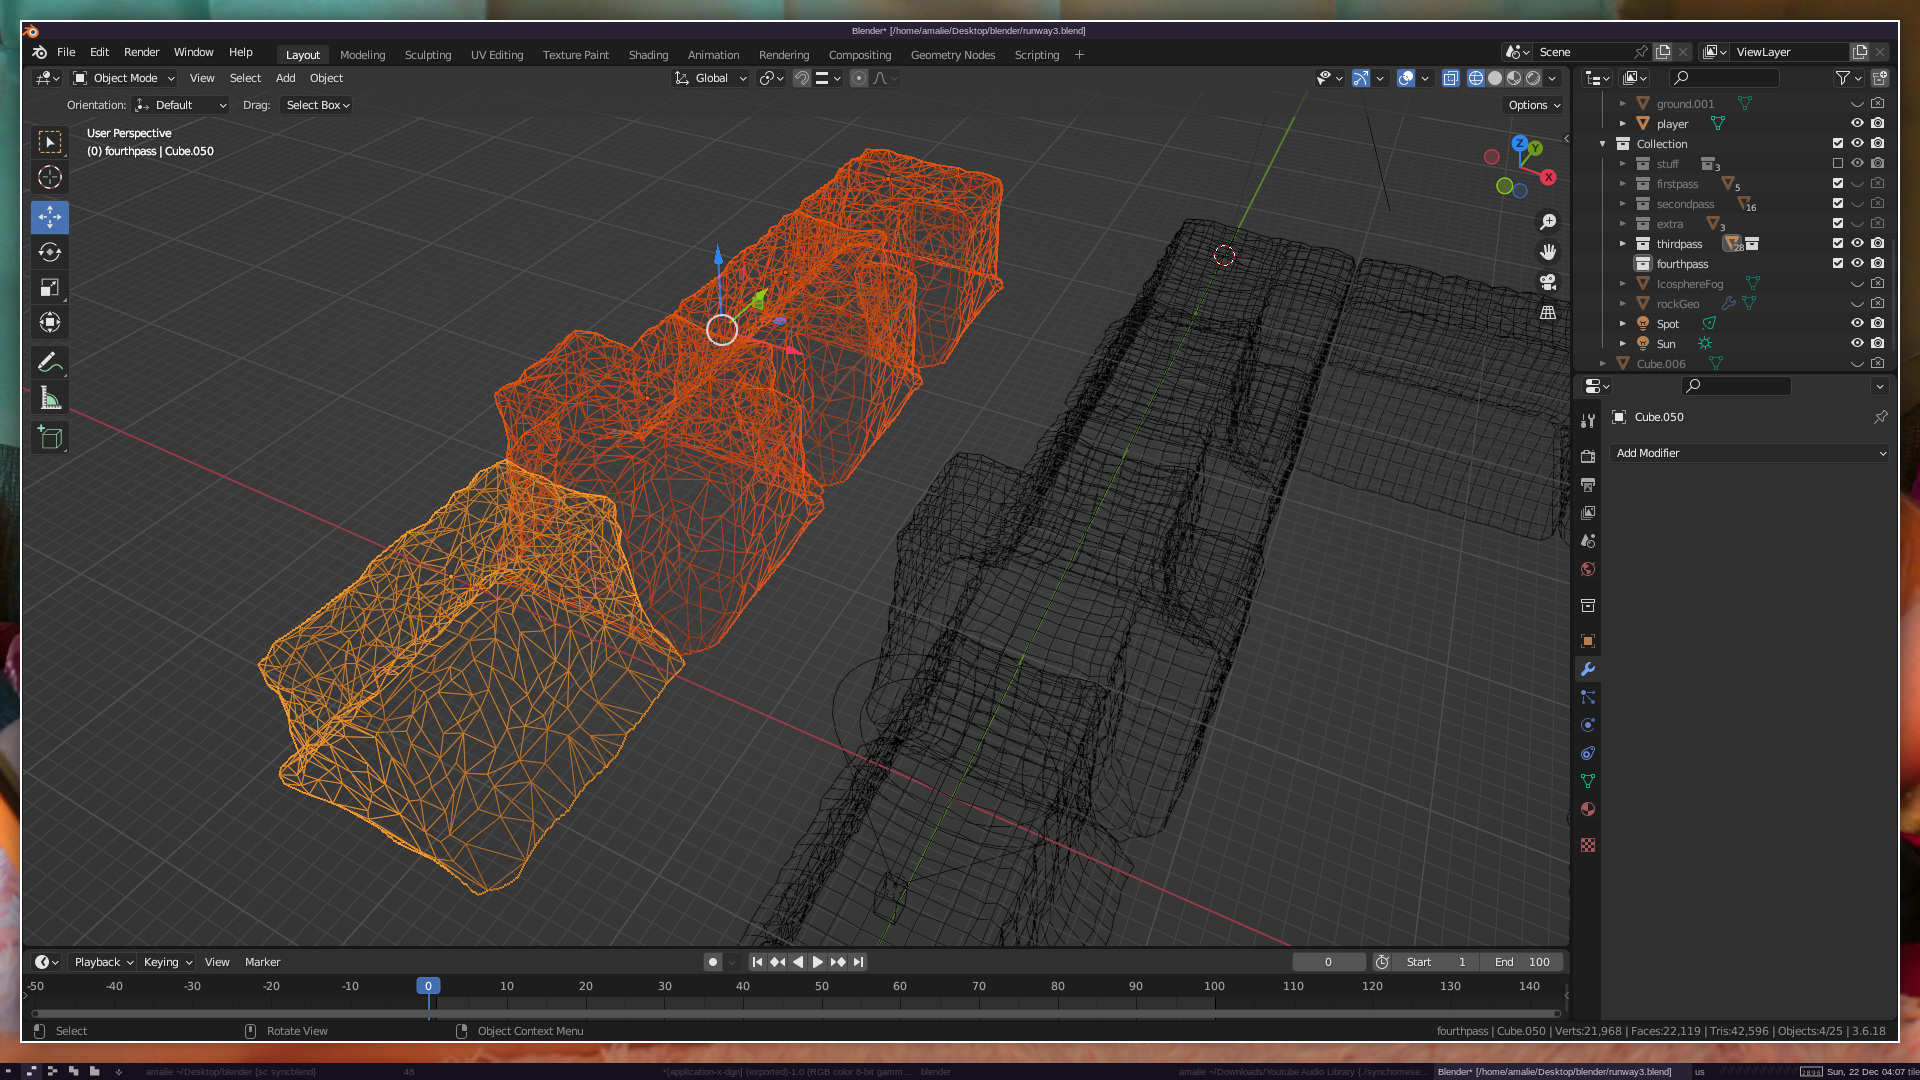Click frame 50 on the timeline

tap(821, 986)
